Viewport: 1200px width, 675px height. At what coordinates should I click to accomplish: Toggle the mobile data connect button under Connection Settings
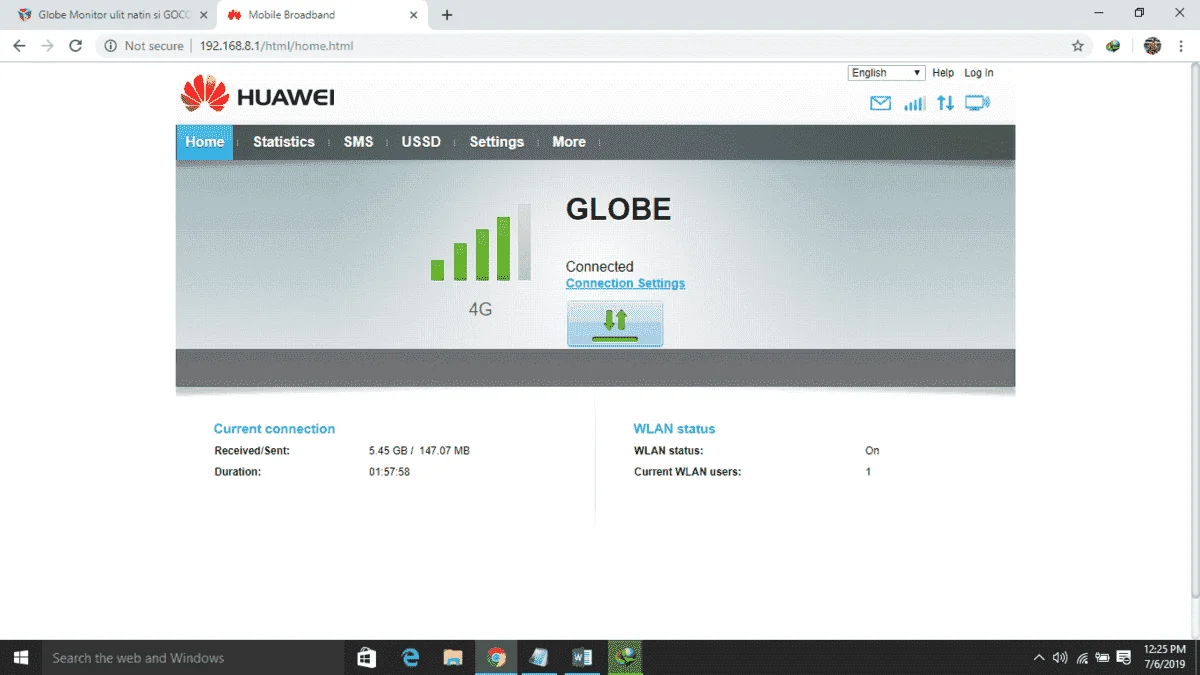point(615,323)
